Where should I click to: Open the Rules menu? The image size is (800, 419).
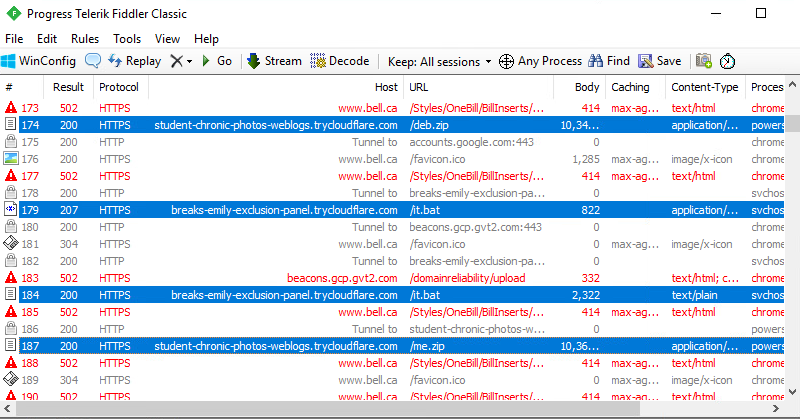tap(85, 39)
